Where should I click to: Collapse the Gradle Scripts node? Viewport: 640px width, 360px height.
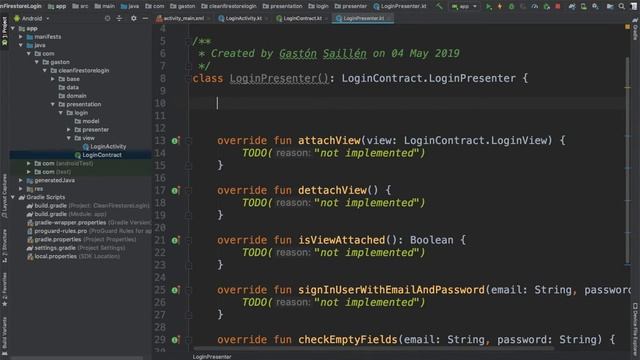click(13, 197)
